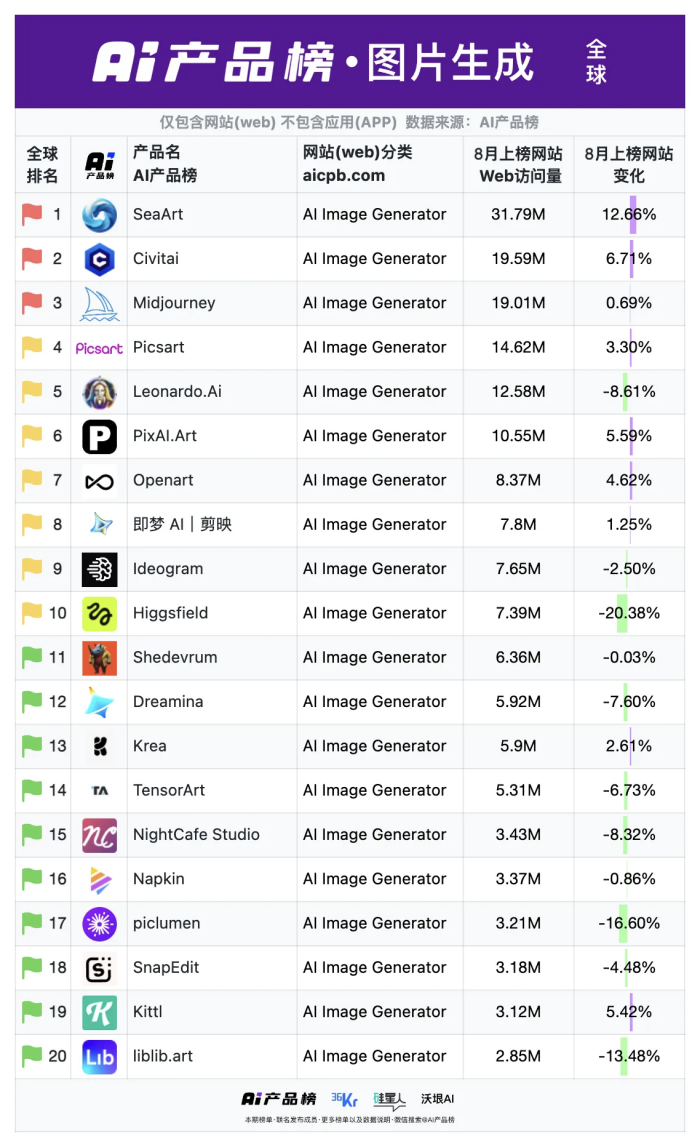Click the aicpb.com column header
This screenshot has width=700, height=1147.
pyautogui.click(x=343, y=176)
